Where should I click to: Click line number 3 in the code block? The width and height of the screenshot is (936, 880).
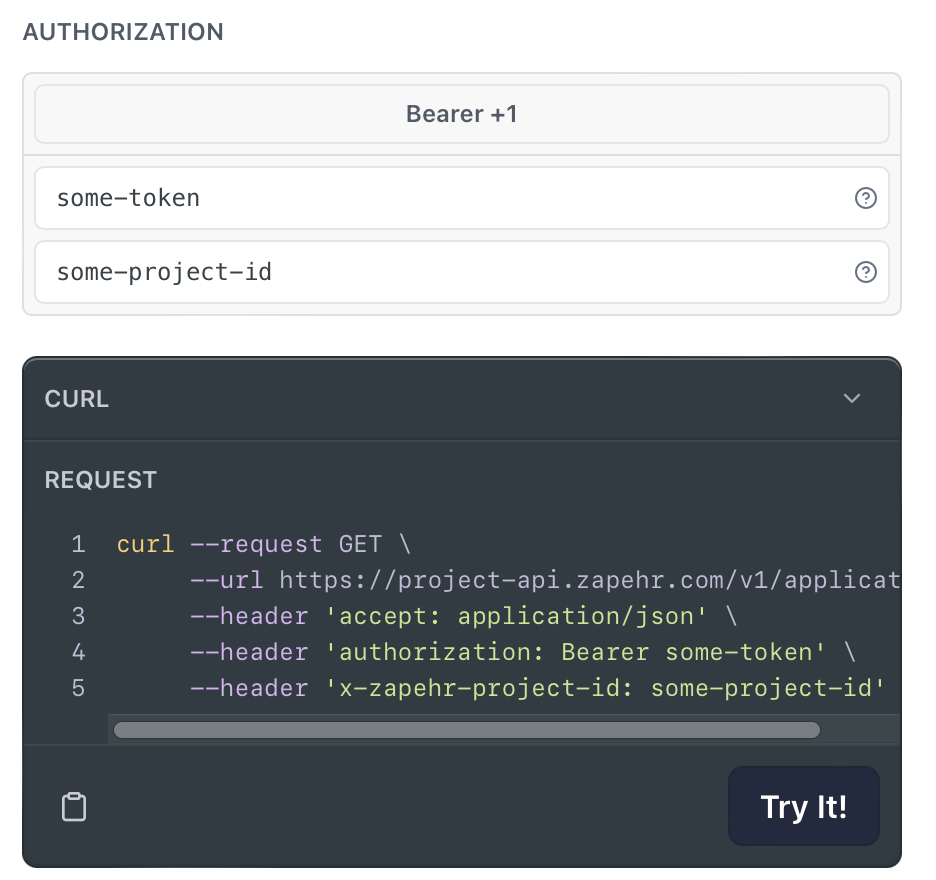78,616
